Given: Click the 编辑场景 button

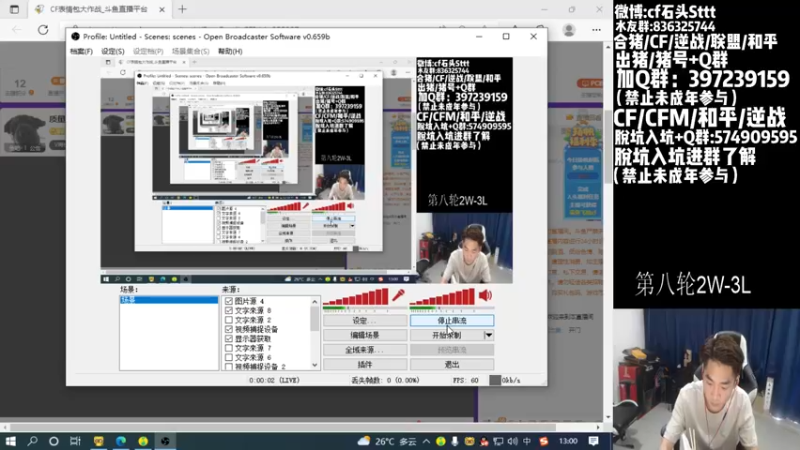Looking at the screenshot, I should coord(365,335).
